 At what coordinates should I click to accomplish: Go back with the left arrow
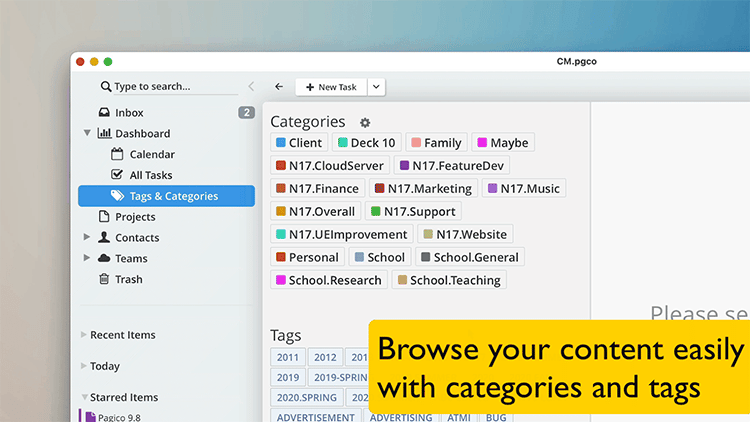click(279, 87)
